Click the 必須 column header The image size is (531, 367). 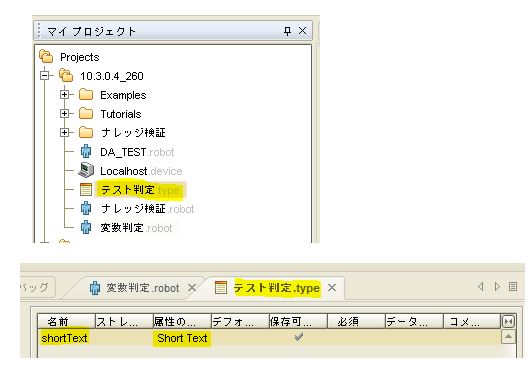click(356, 321)
